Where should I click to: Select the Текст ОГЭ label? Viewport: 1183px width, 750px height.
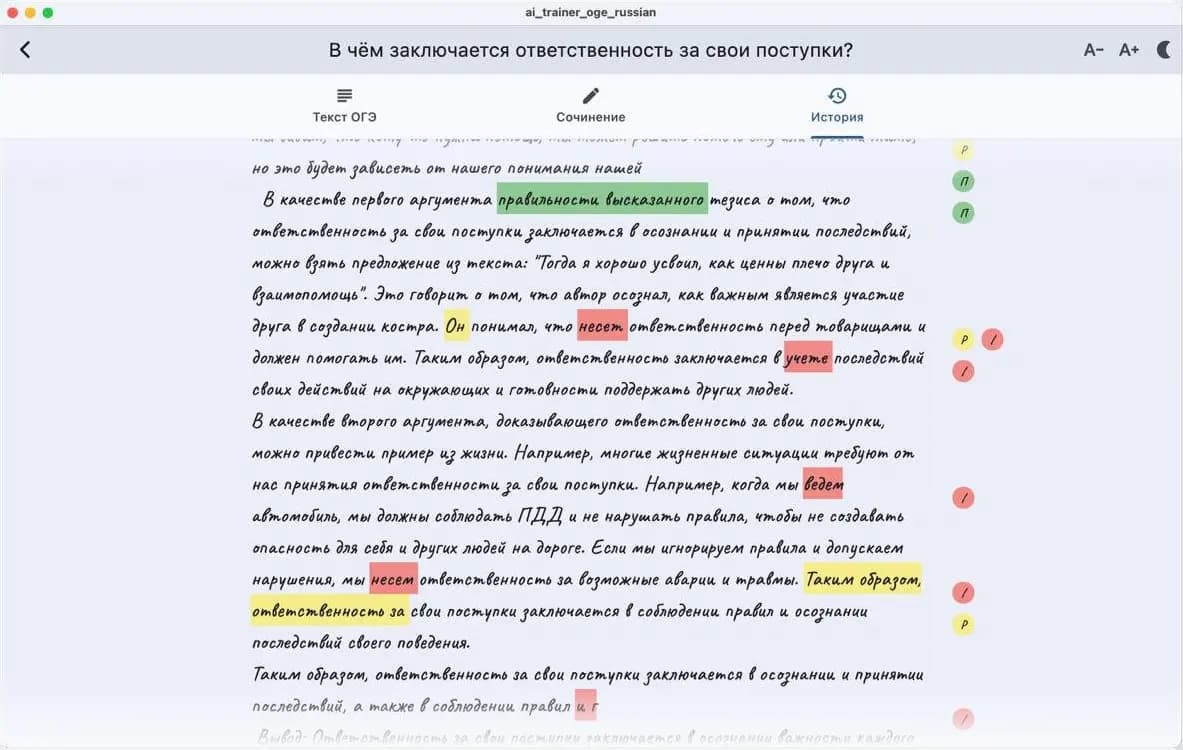(343, 116)
